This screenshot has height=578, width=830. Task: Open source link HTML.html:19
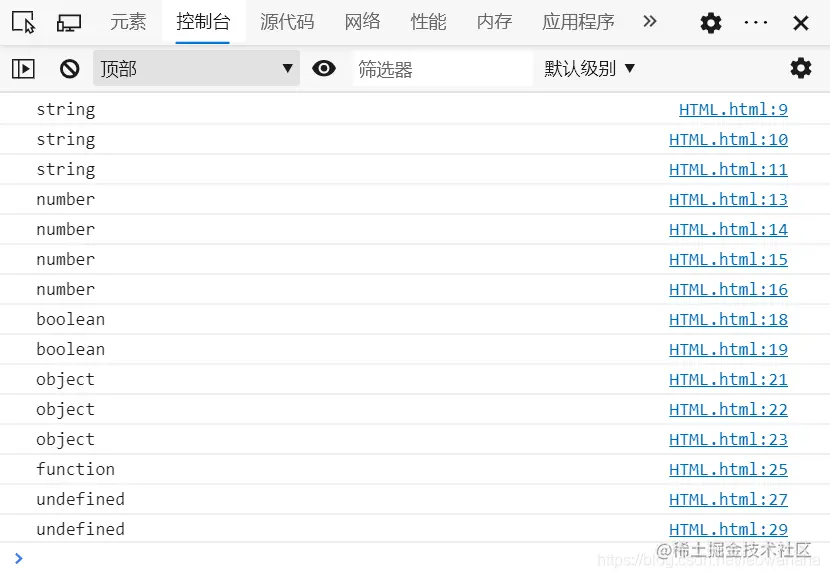pyautogui.click(x=728, y=349)
